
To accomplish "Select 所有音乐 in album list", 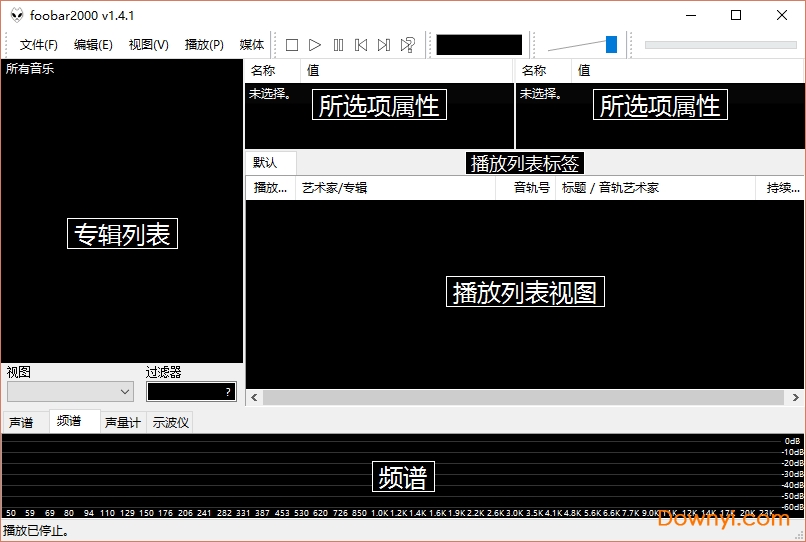I will [30, 68].
